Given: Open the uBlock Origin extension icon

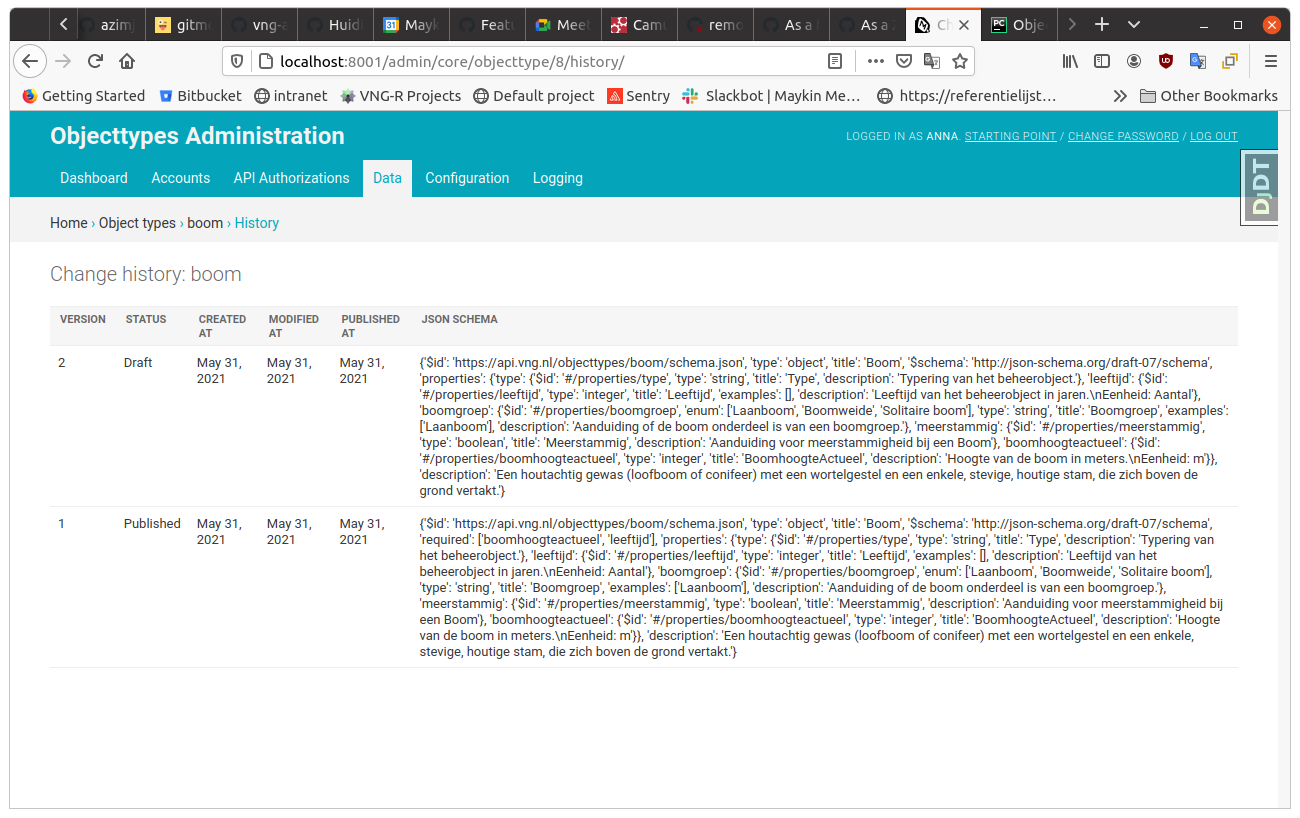Looking at the screenshot, I should pos(1166,61).
